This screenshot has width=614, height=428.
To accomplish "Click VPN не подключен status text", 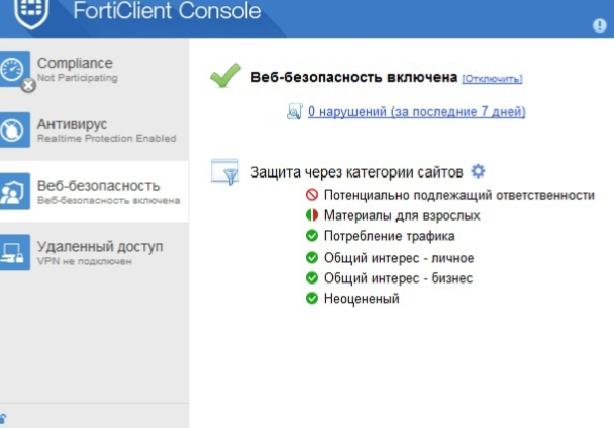I will (x=84, y=261).
